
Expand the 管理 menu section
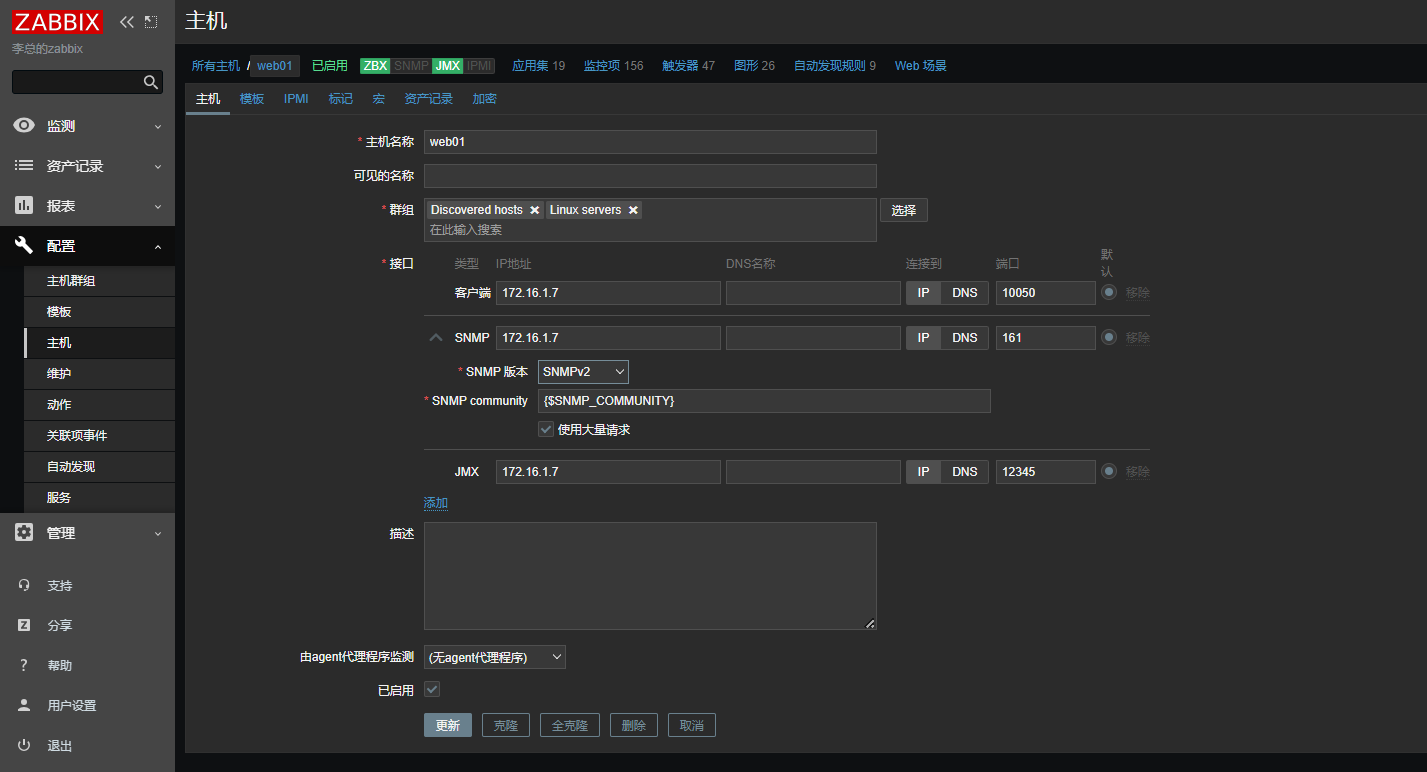click(x=157, y=534)
